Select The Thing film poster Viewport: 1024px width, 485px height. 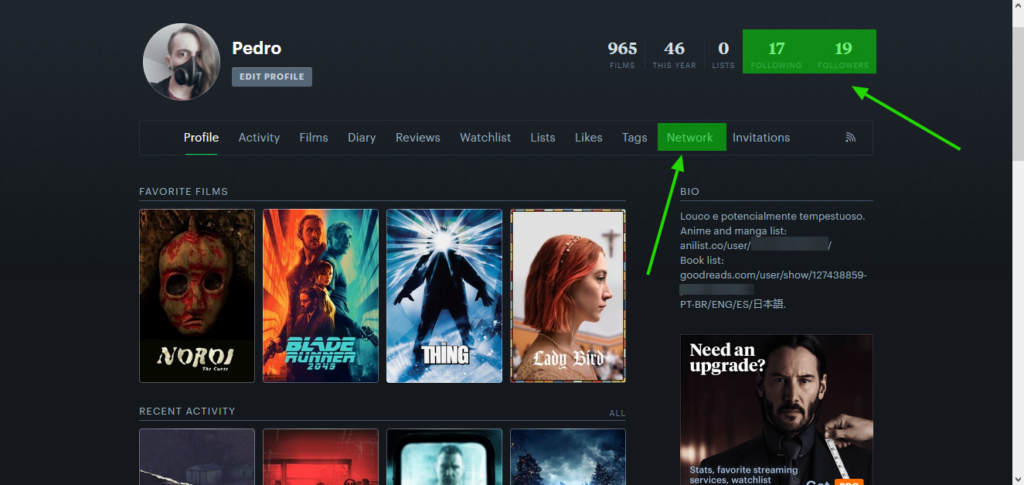click(x=444, y=295)
